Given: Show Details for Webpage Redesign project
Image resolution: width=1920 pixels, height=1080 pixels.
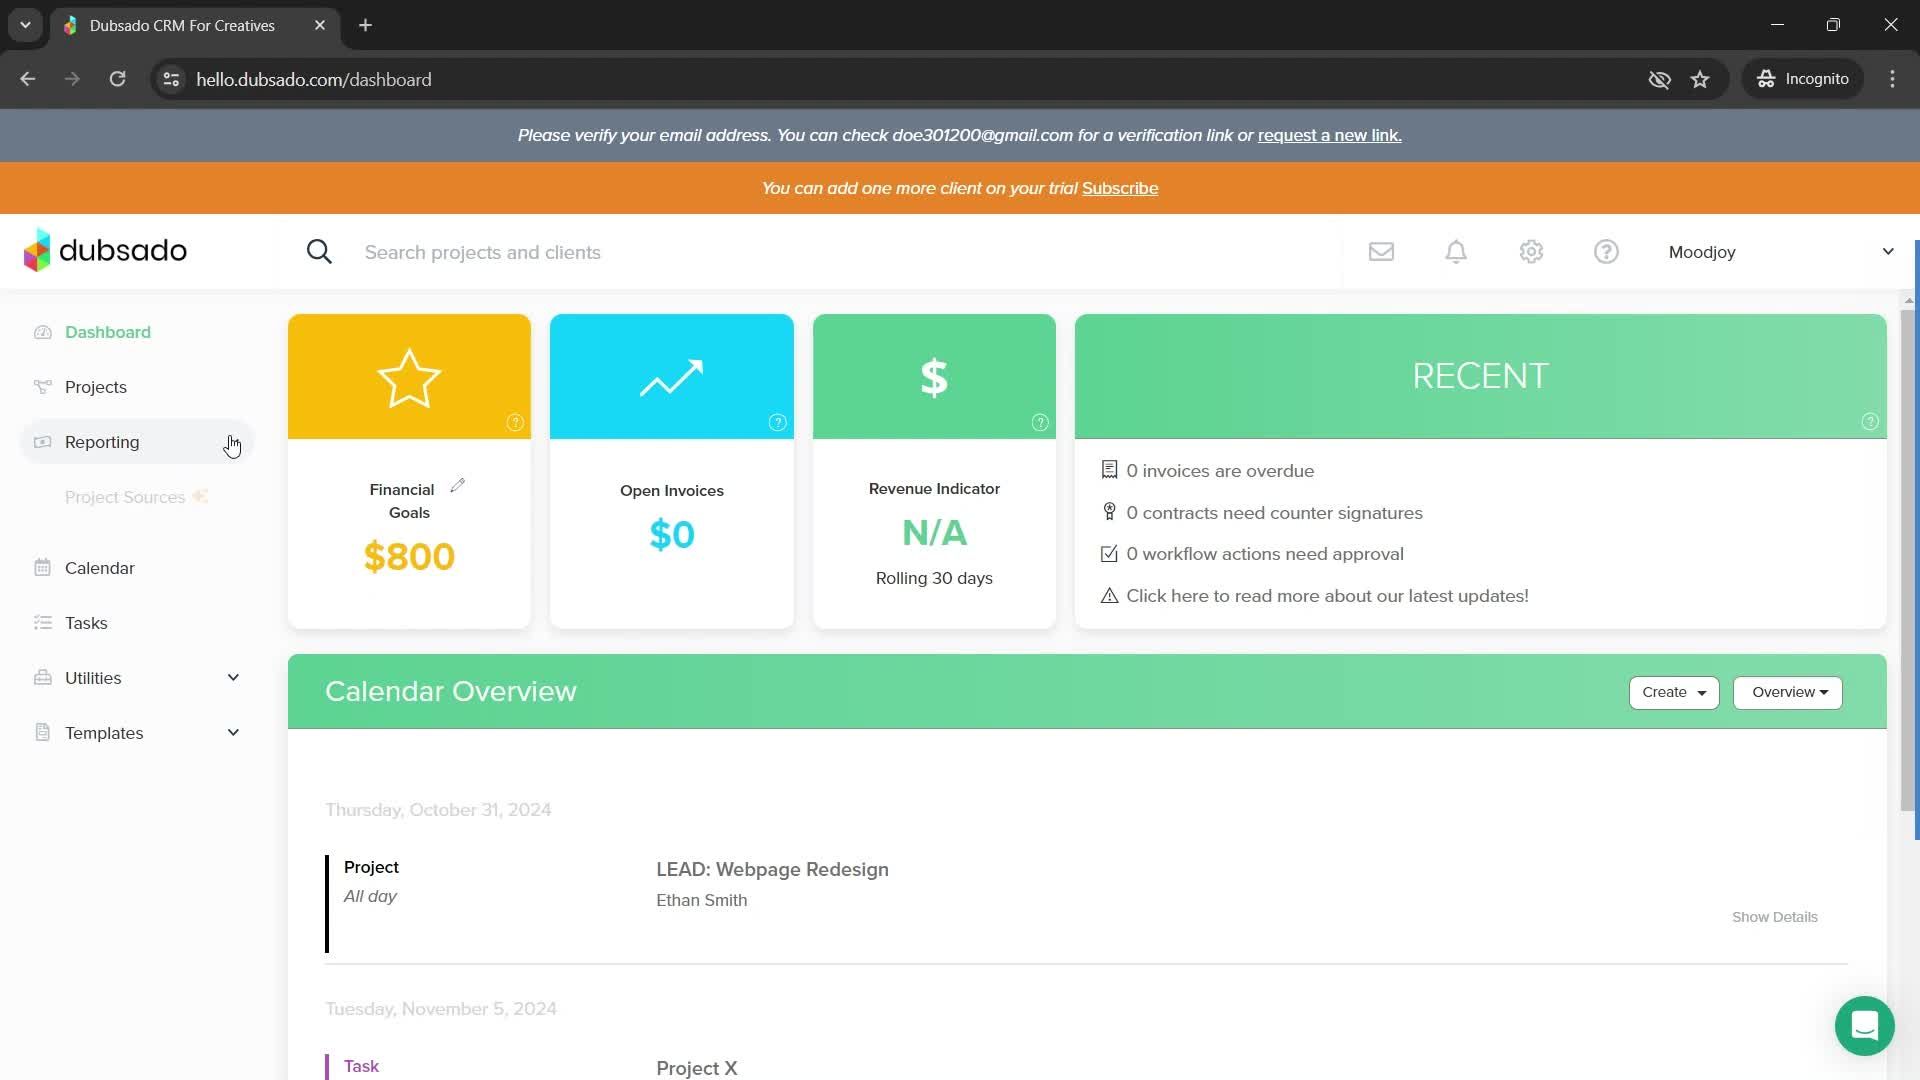Looking at the screenshot, I should pos(1775,917).
